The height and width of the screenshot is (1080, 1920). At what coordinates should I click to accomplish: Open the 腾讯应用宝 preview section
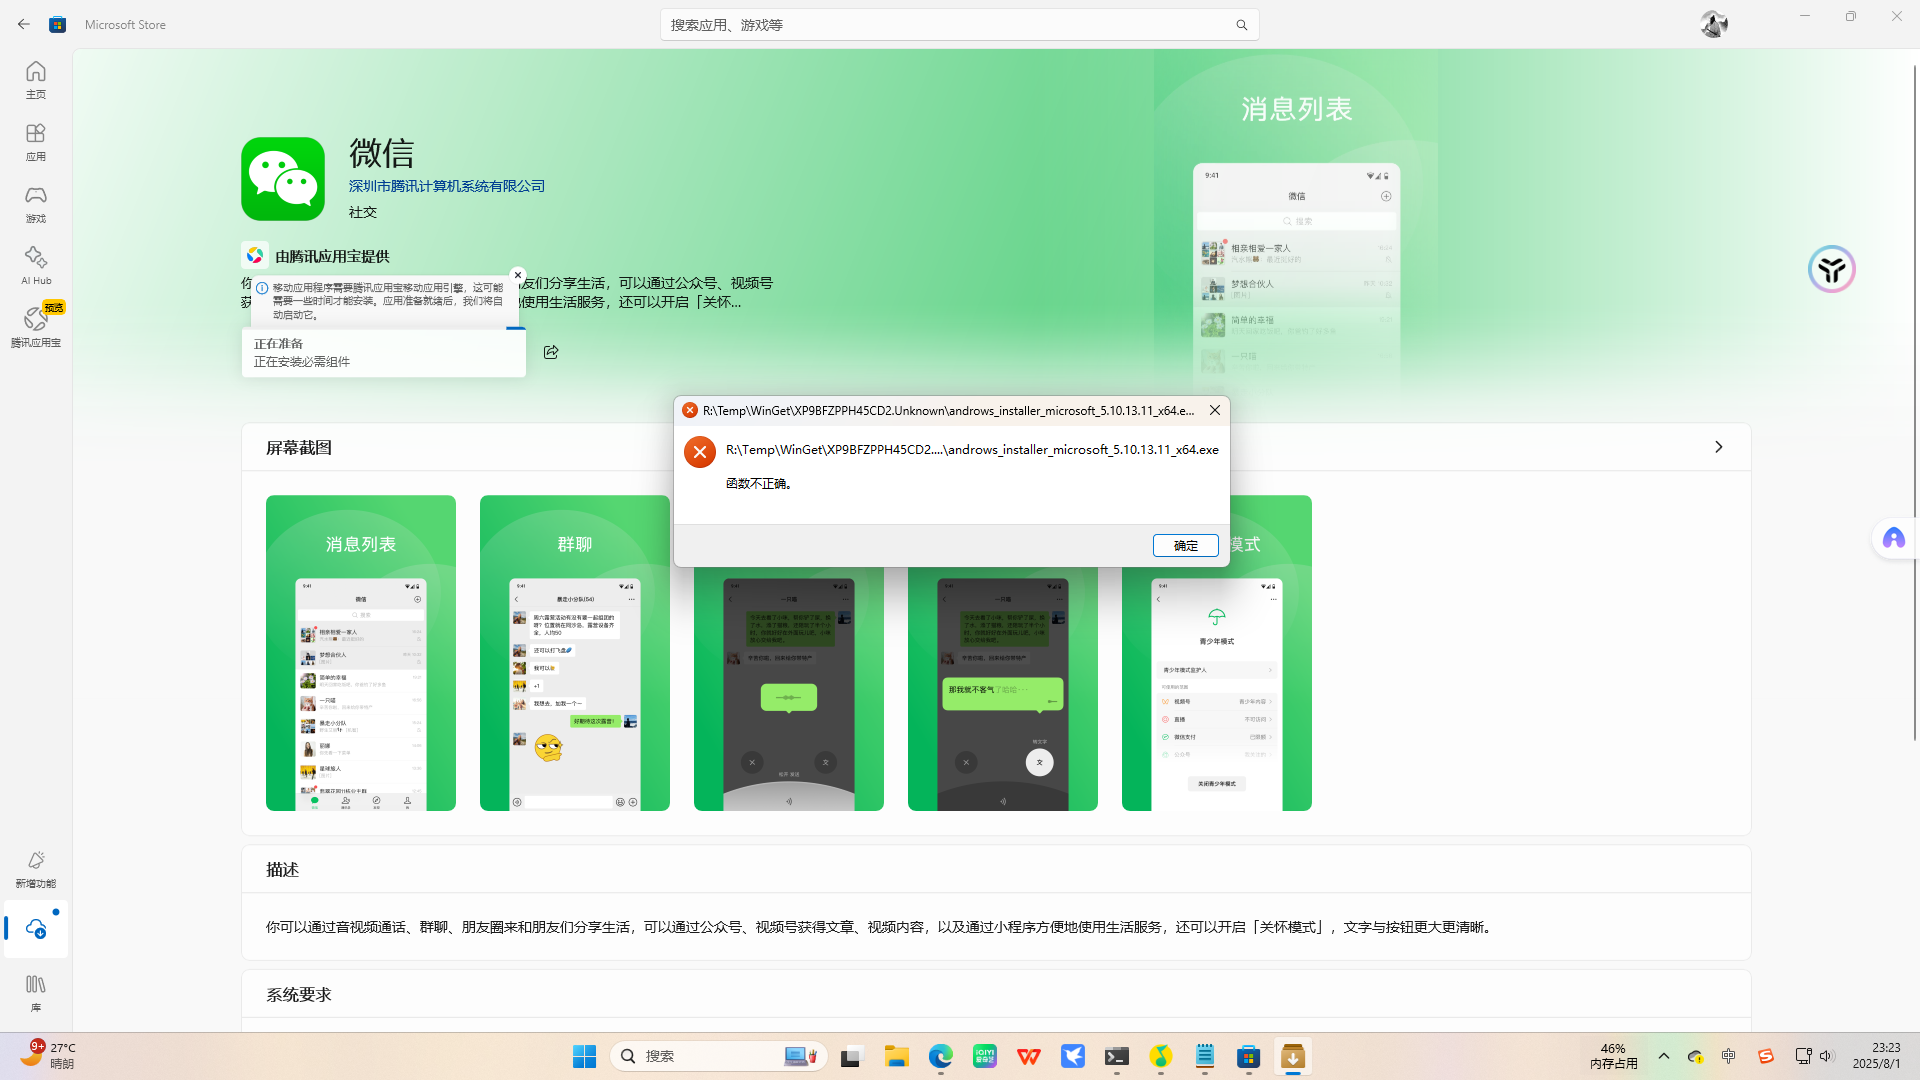coord(35,325)
